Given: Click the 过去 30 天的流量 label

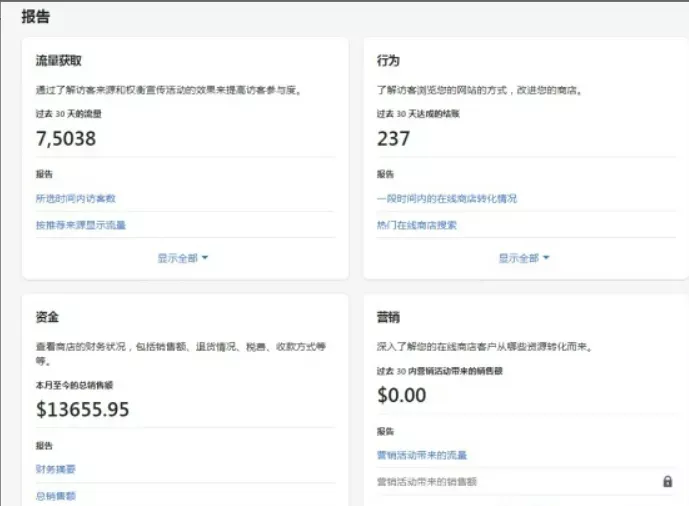Looking at the screenshot, I should click(69, 114).
